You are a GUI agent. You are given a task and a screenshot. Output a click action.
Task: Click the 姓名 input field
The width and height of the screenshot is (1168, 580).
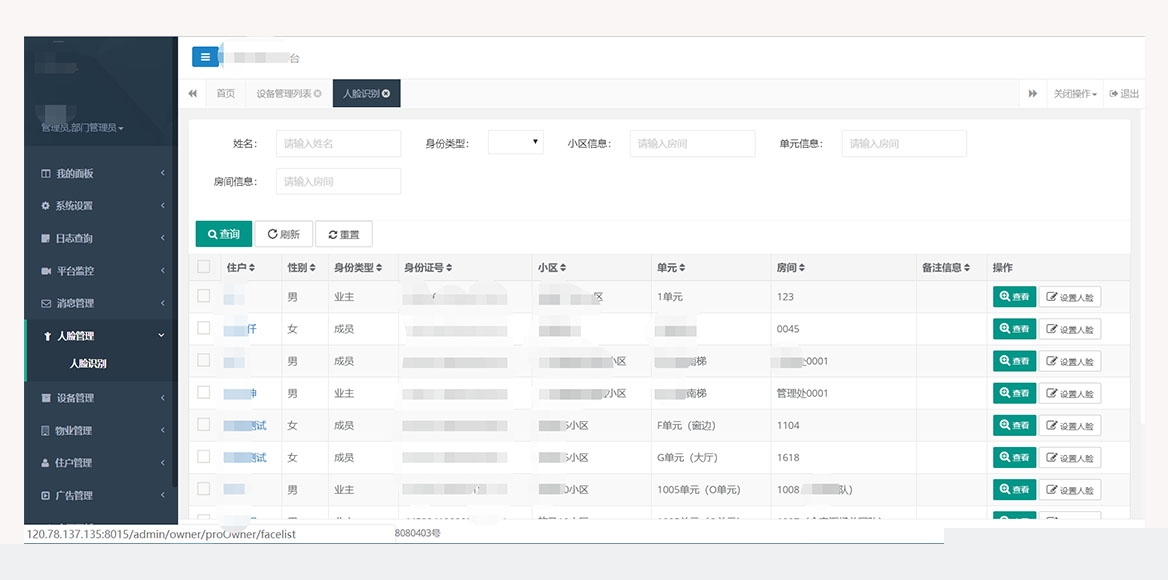(338, 143)
